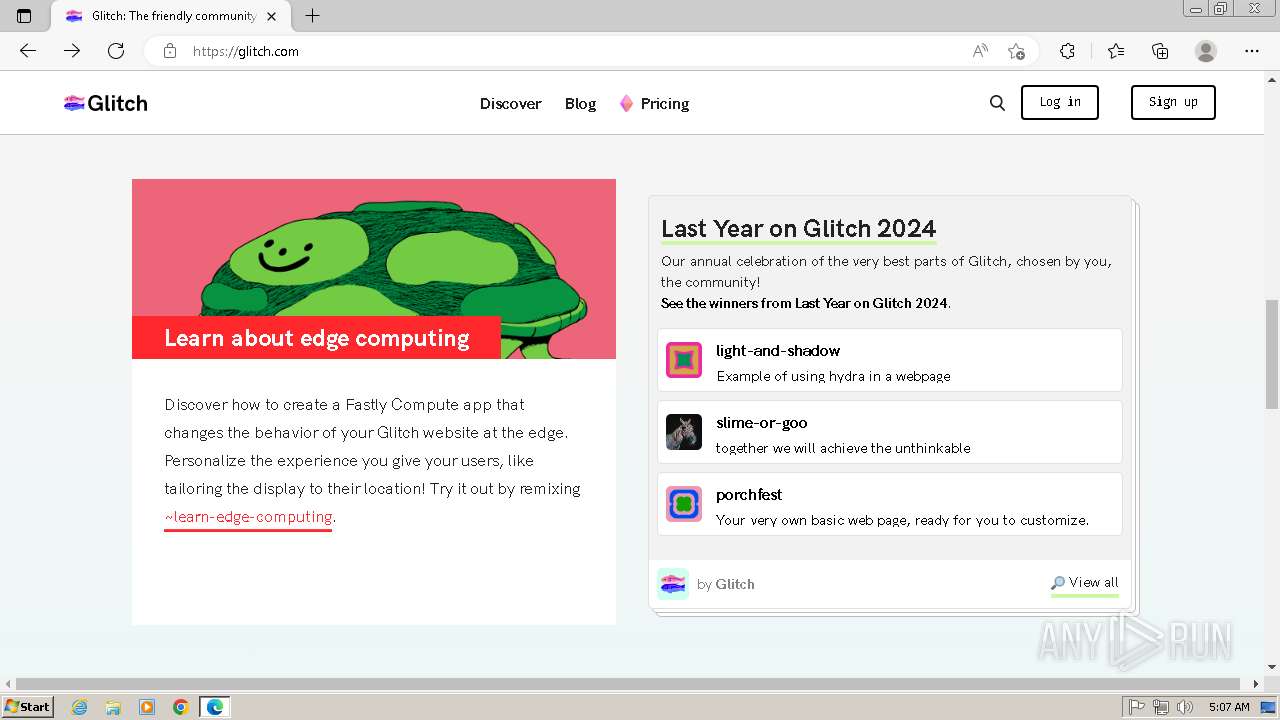Click the light-and-shadow project avatar
1280x720 pixels.
(x=684, y=360)
